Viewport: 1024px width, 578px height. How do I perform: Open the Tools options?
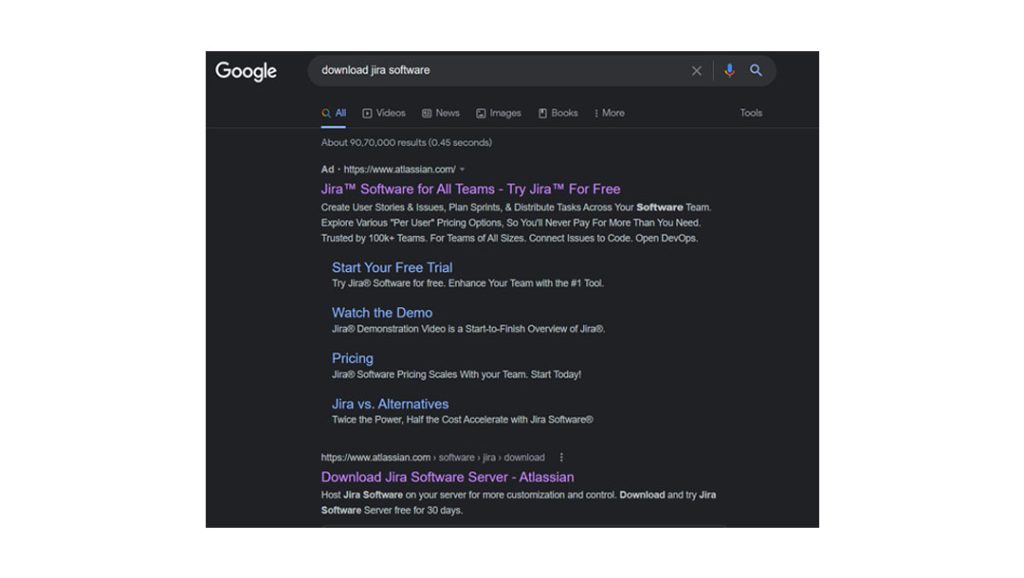click(x=751, y=113)
